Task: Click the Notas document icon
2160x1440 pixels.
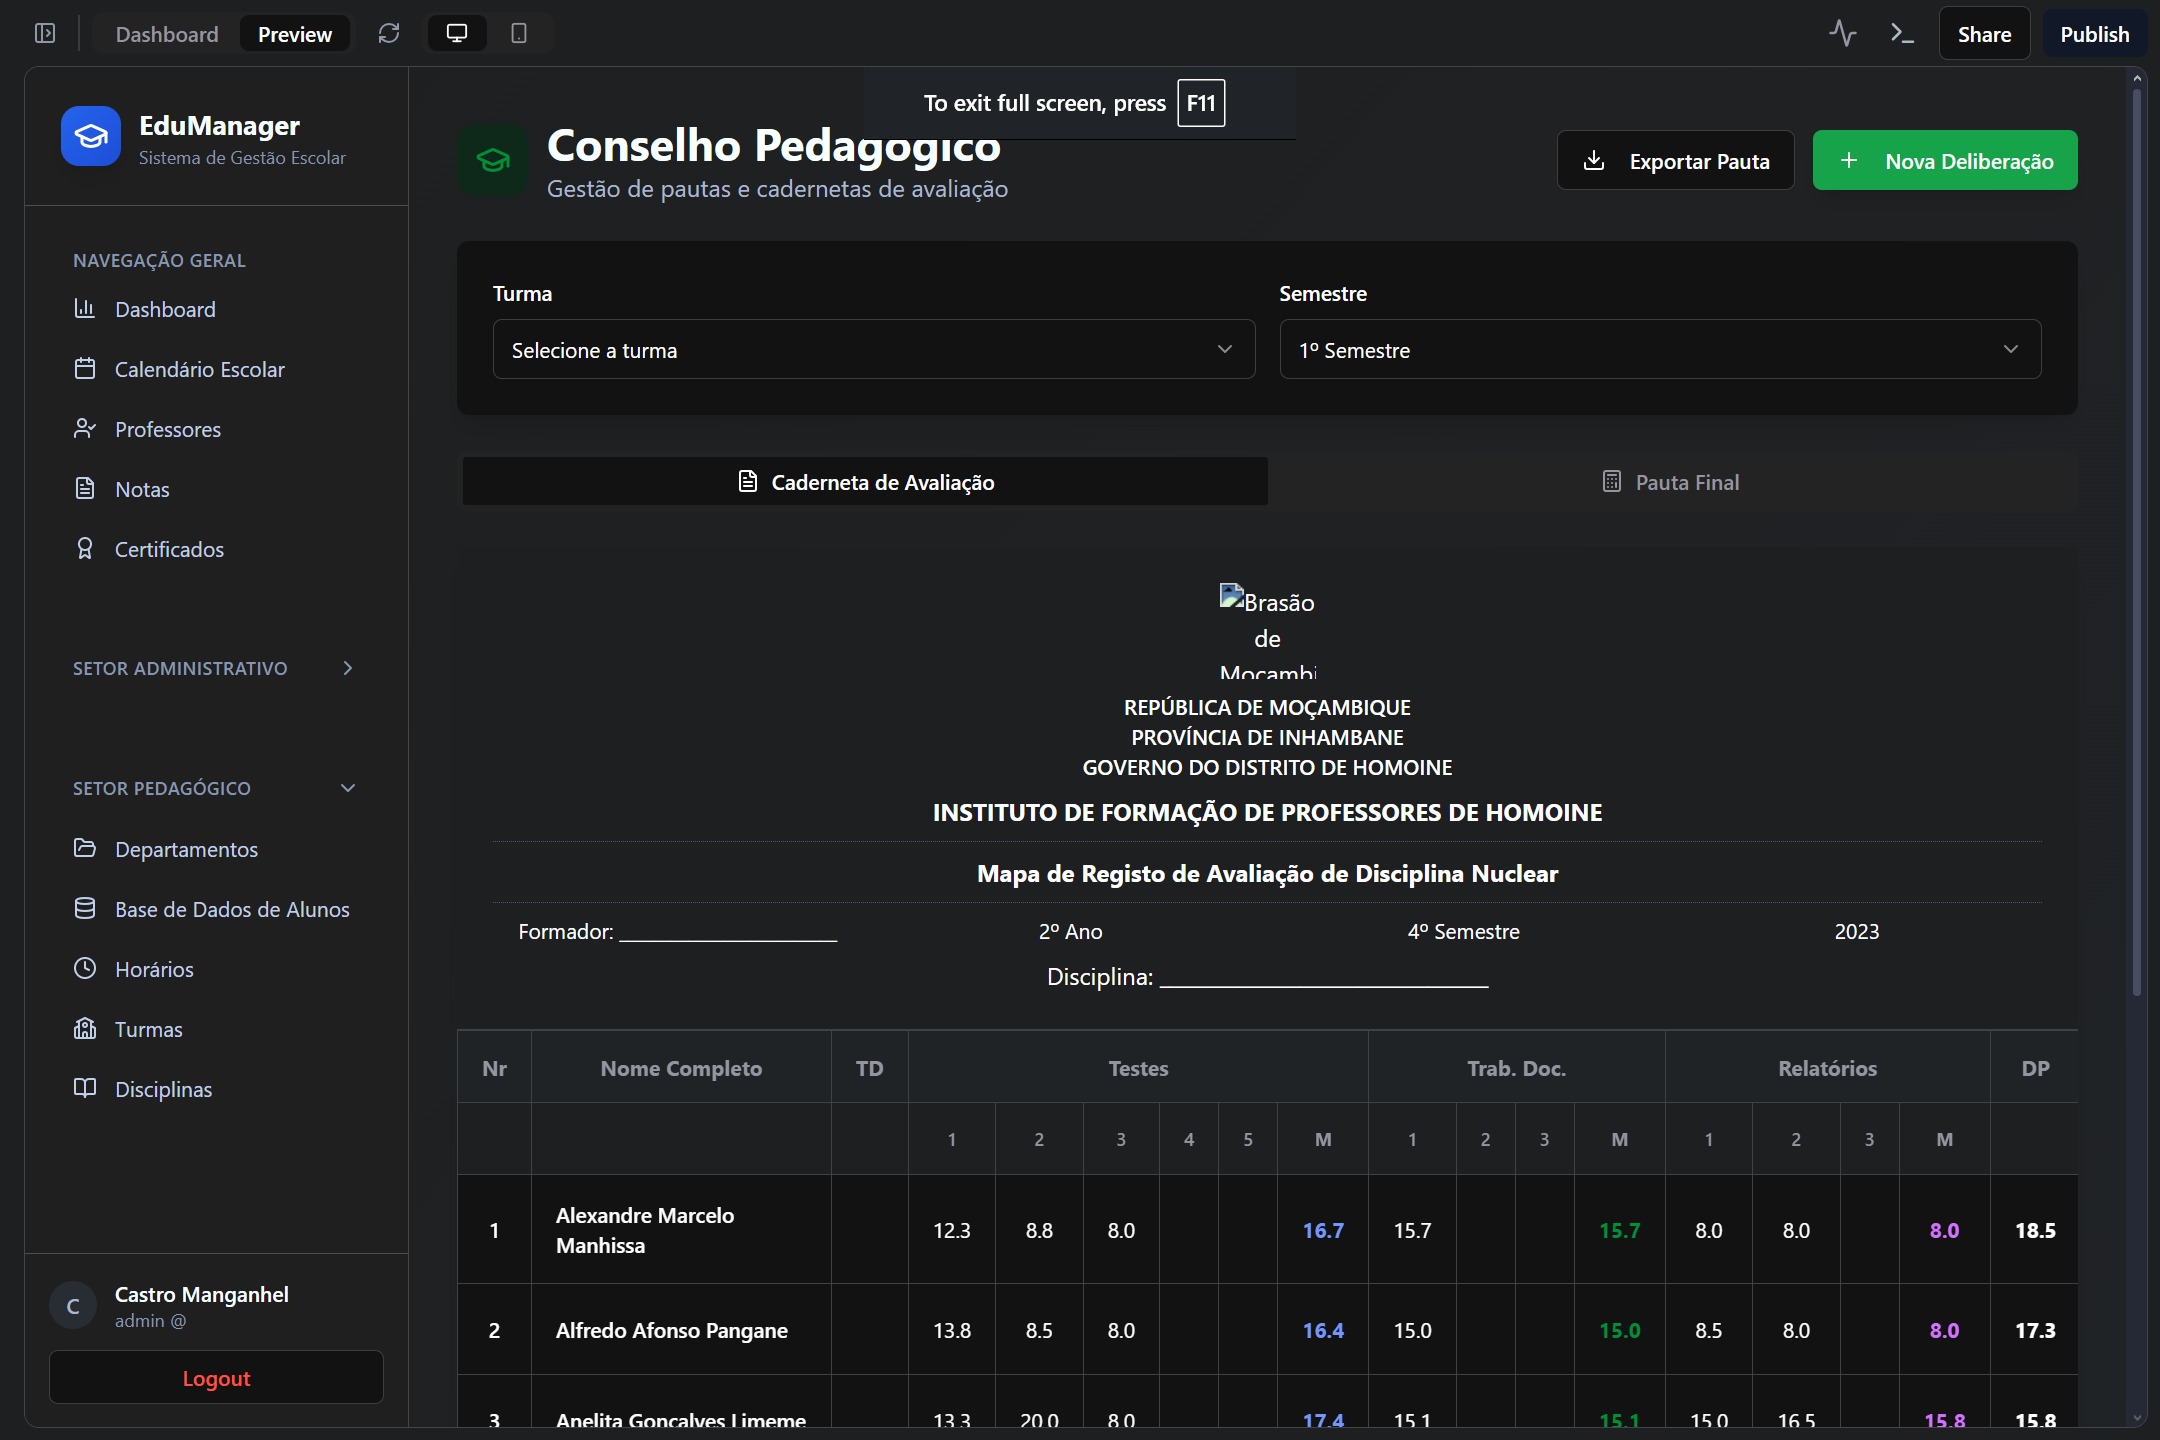Action: [85, 489]
